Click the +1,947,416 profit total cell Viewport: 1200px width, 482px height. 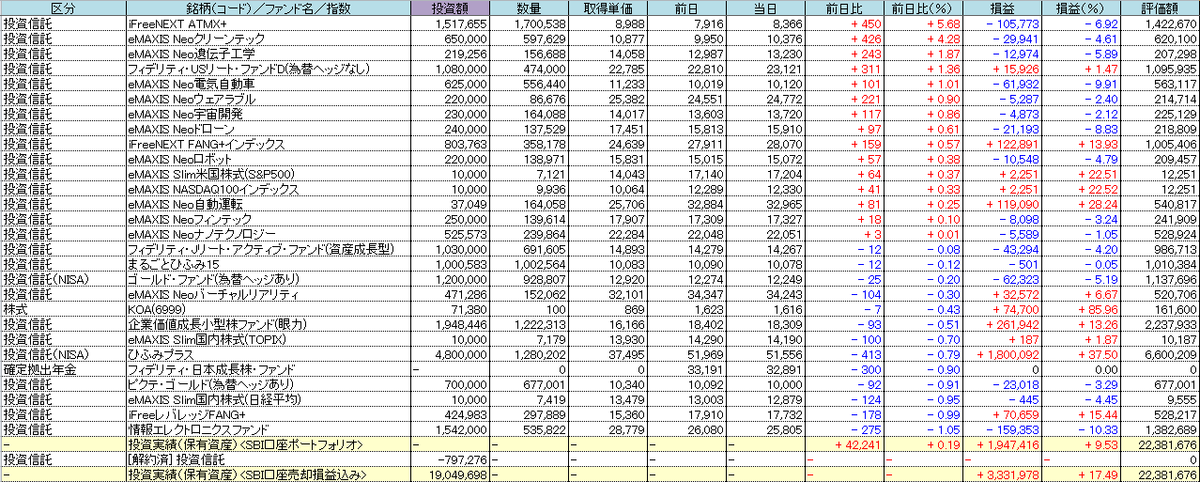point(1003,444)
